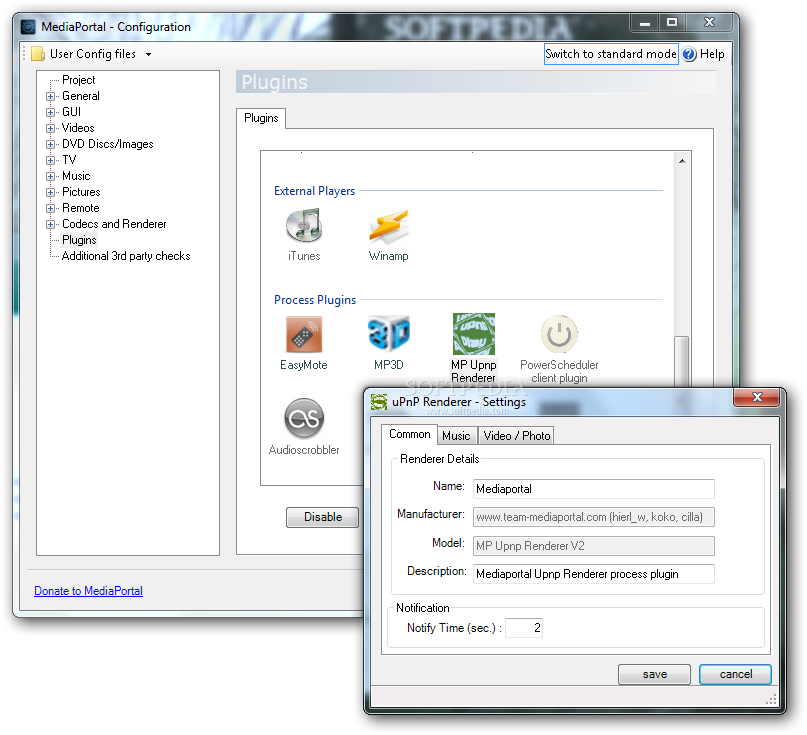Click the Model read-only field

point(593,546)
